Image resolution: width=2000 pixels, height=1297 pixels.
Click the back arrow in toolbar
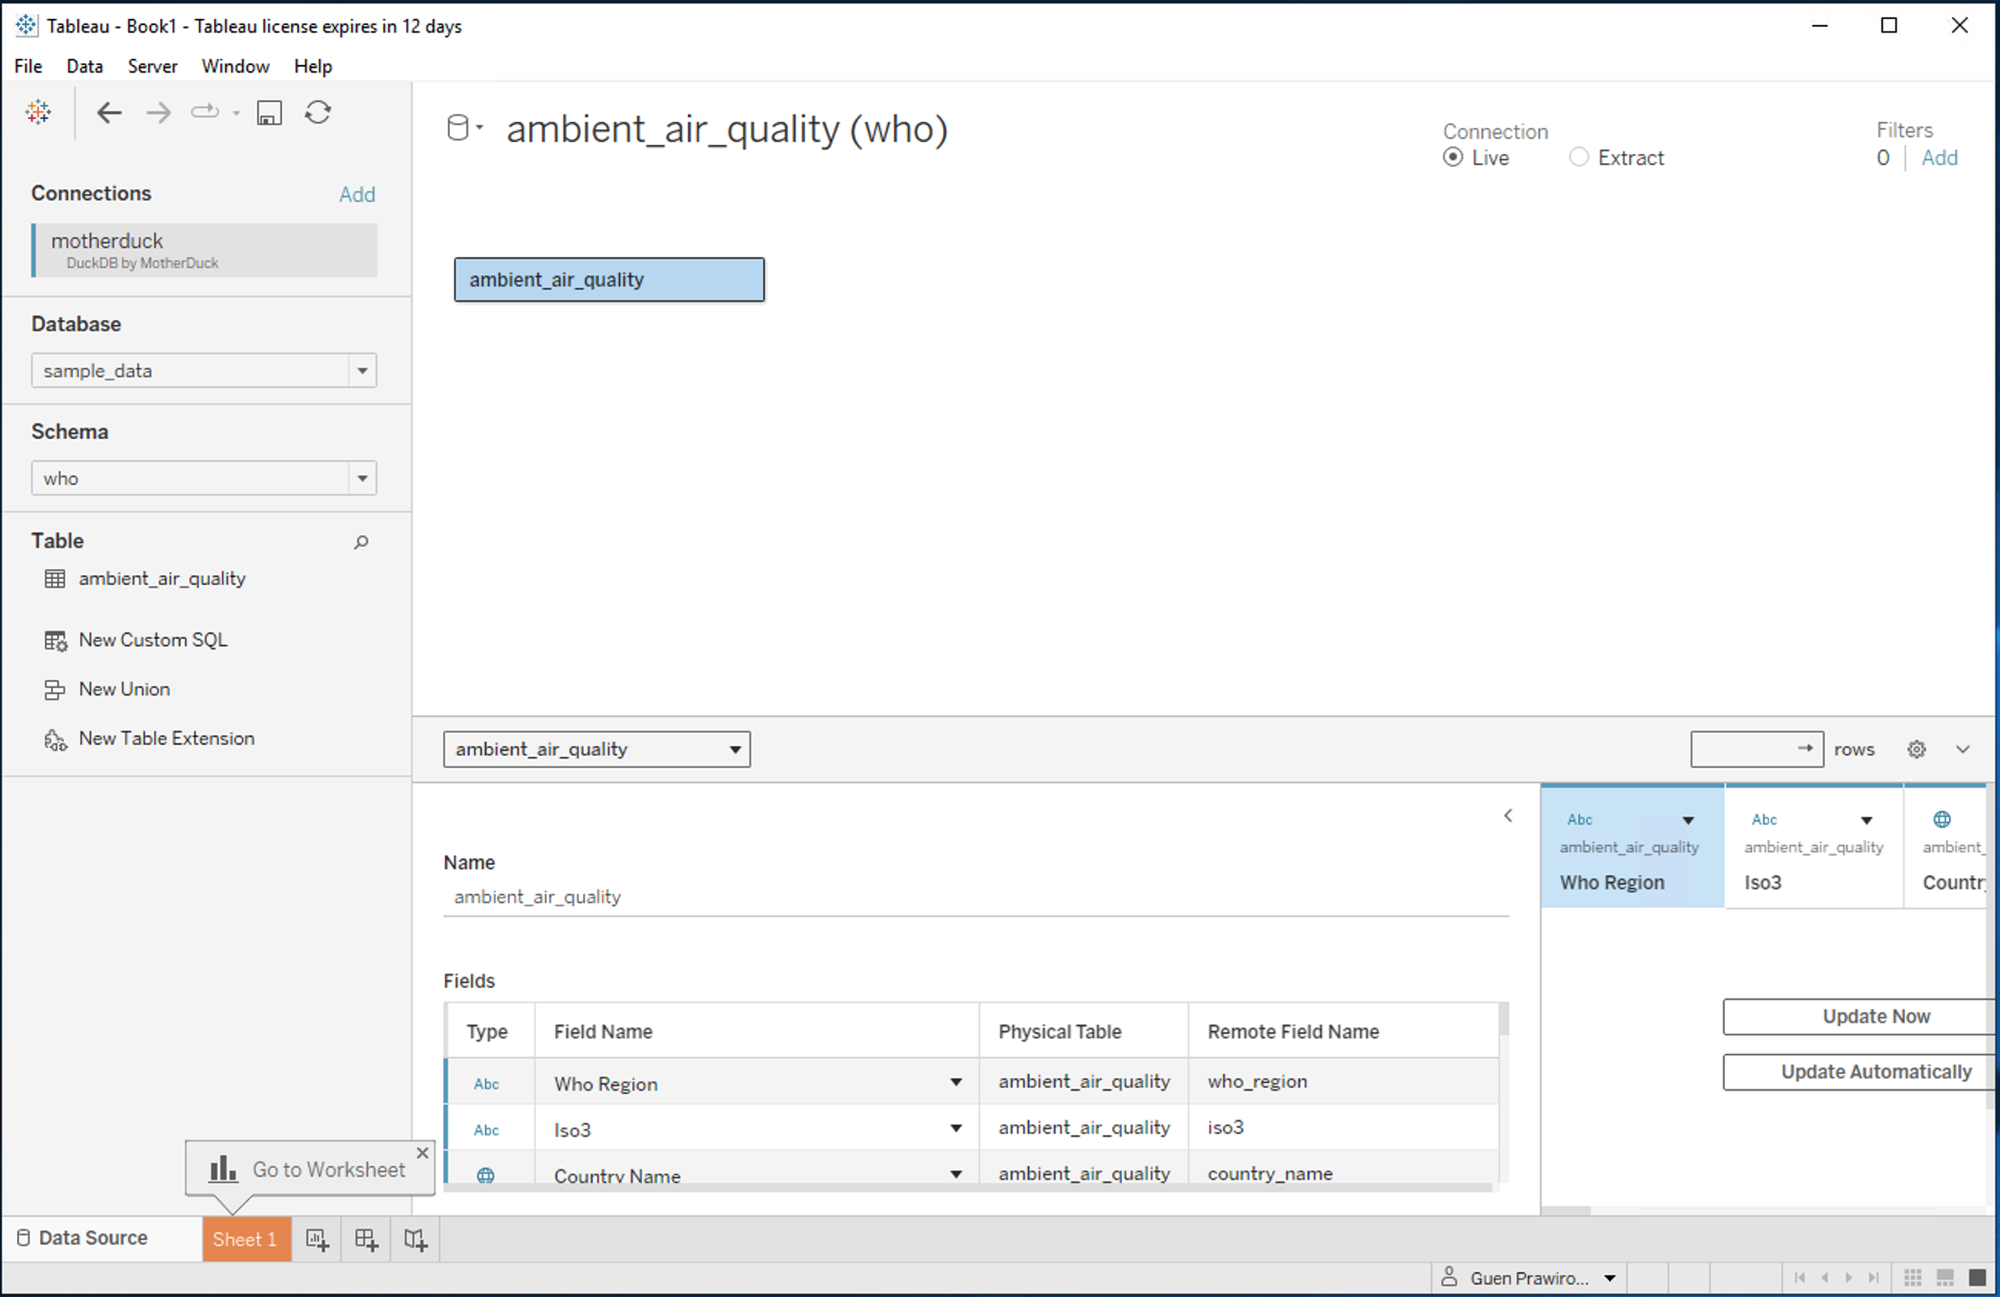point(109,113)
